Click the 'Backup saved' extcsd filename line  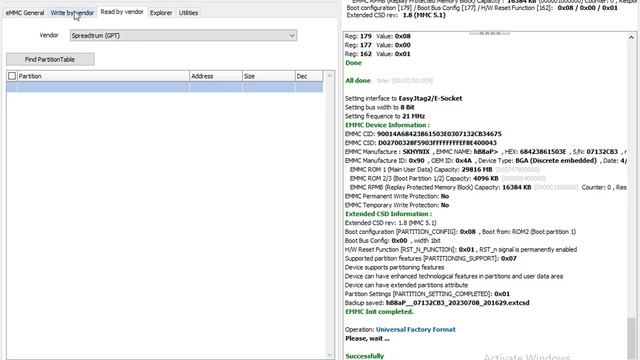pyautogui.click(x=437, y=303)
